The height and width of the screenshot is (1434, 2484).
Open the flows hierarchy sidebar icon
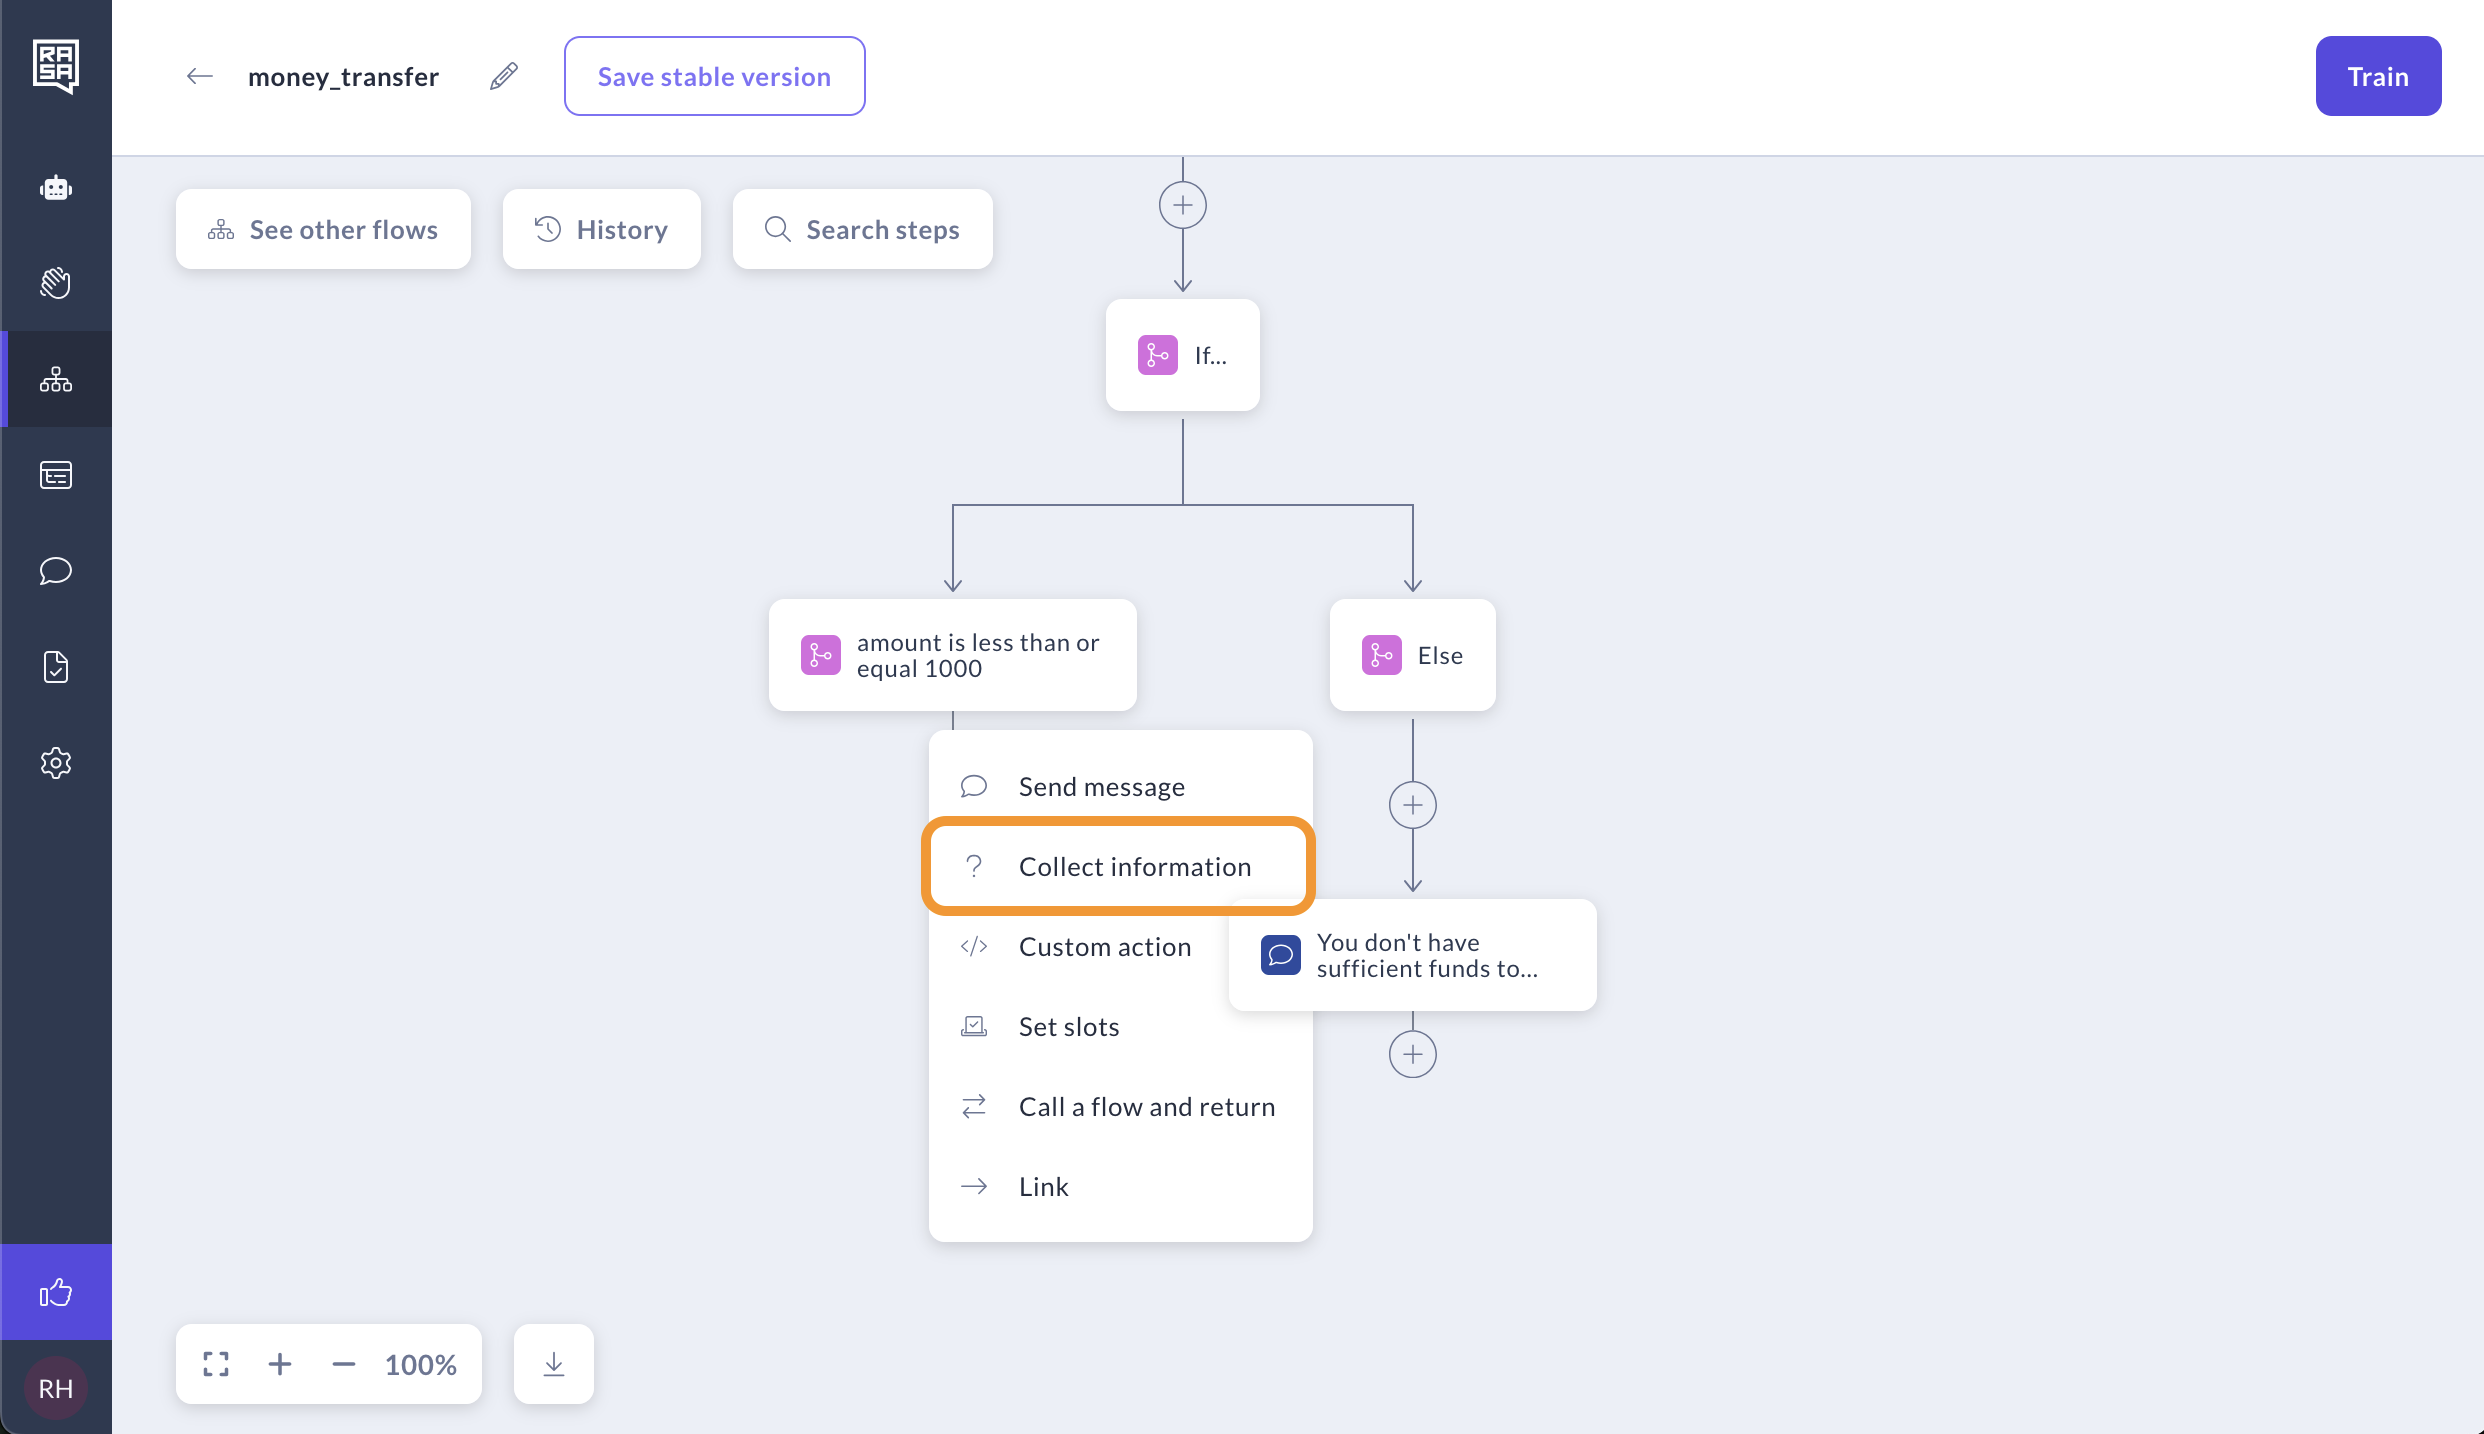pos(56,379)
